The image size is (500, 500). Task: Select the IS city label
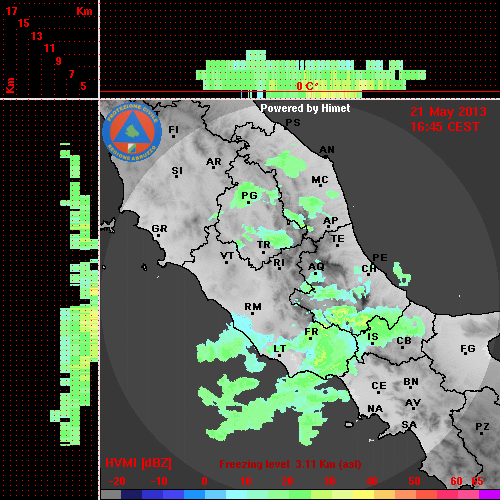[x=373, y=337]
